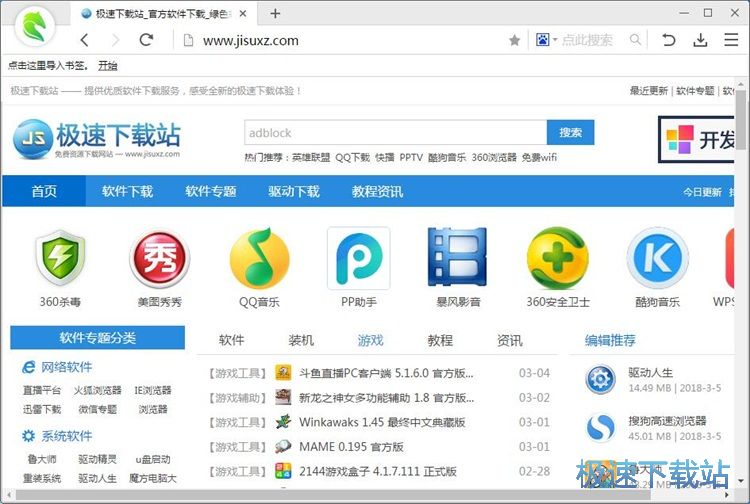The width and height of the screenshot is (750, 504).
Task: Click hot recommendation 英雄联盟
Action: 311,157
